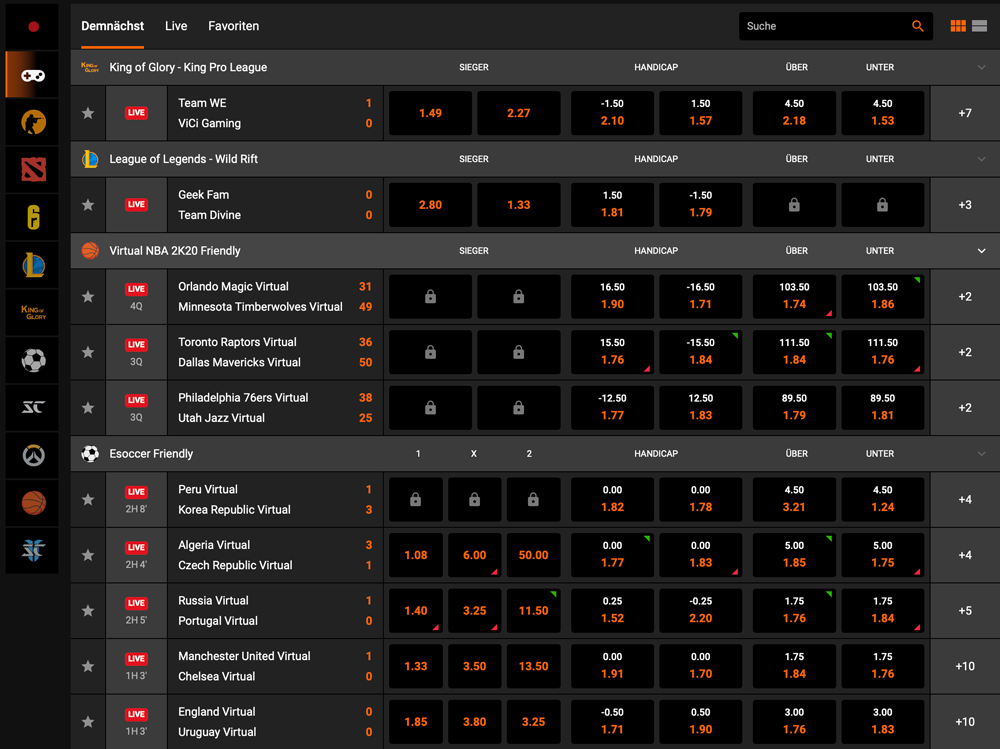Viewport: 1000px width, 749px height.
Task: Open the live red dot sidebar icon
Action: point(33,27)
